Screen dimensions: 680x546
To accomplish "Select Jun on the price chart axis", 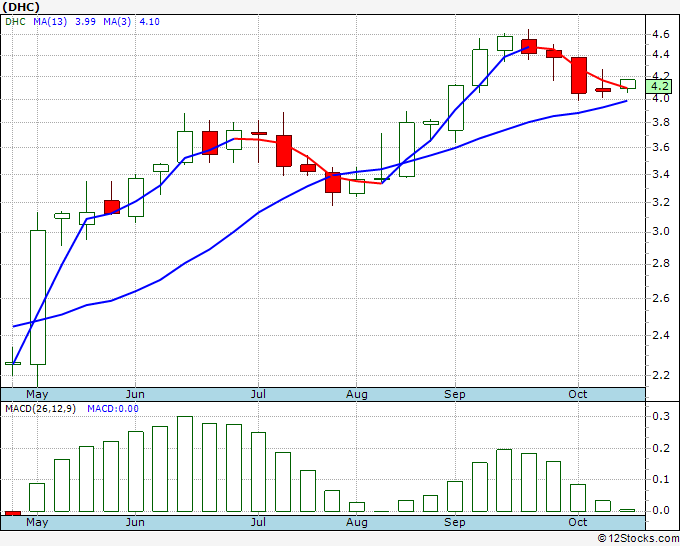I will coord(135,395).
